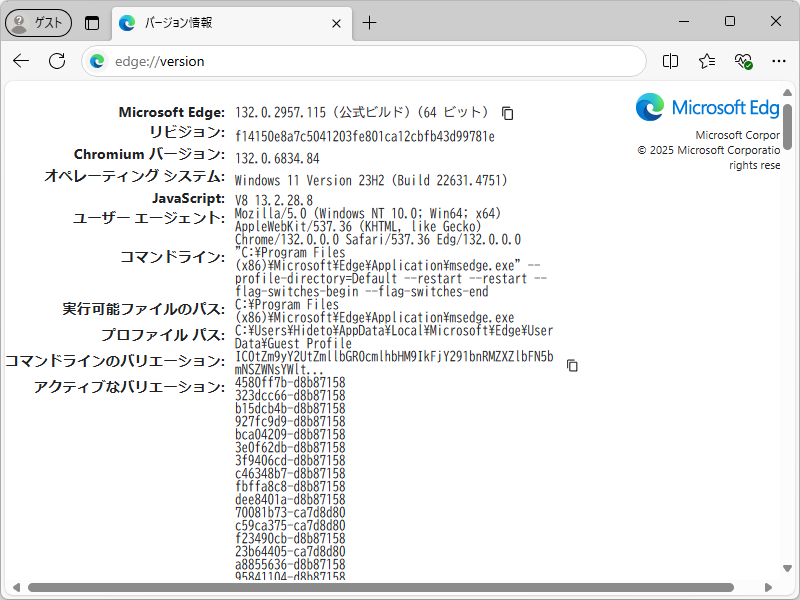This screenshot has width=800, height=600.
Task: Open Browser essentials health panel
Action: 742,61
